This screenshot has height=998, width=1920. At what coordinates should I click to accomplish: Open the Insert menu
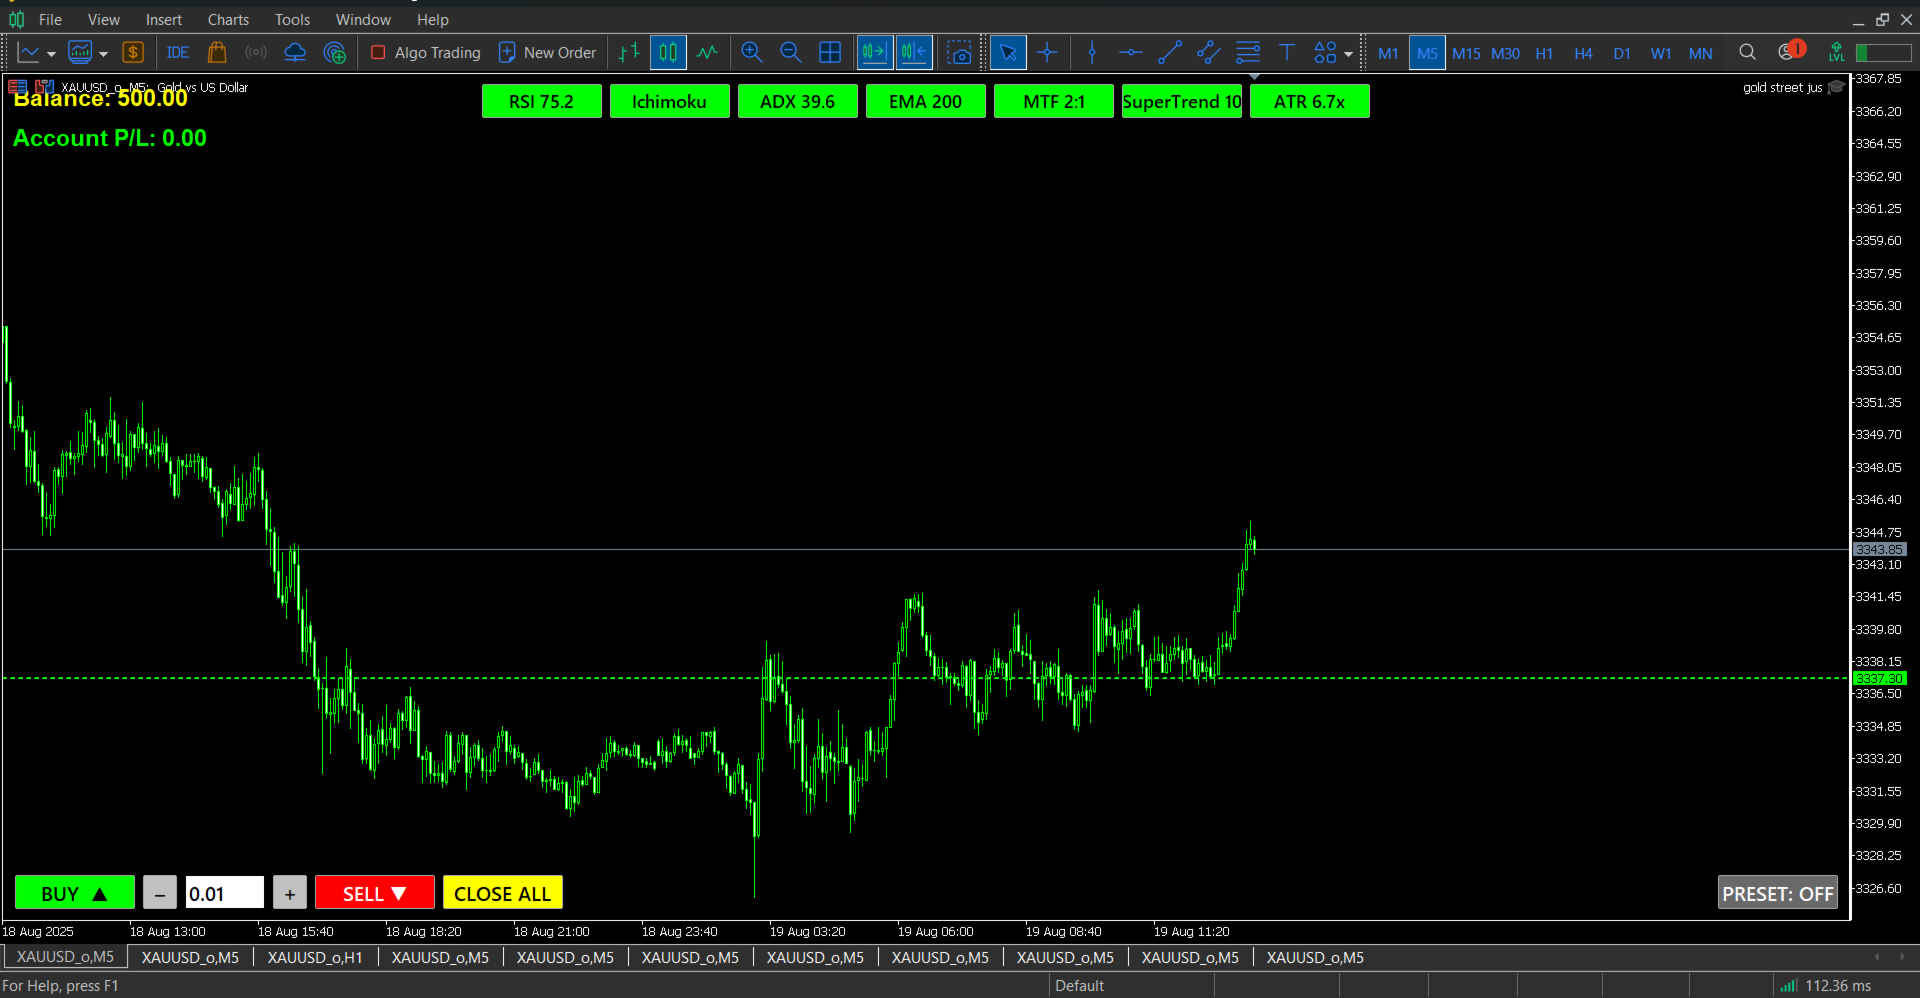point(163,19)
